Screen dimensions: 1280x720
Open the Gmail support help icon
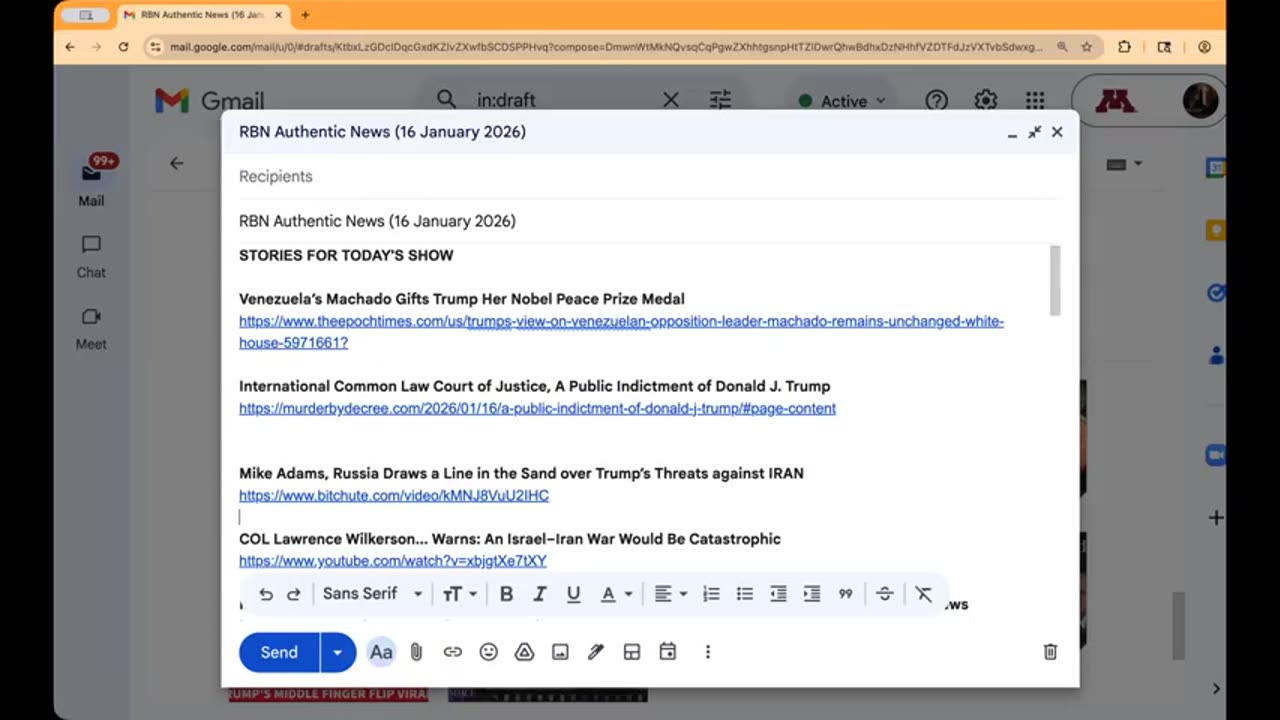[x=936, y=100]
